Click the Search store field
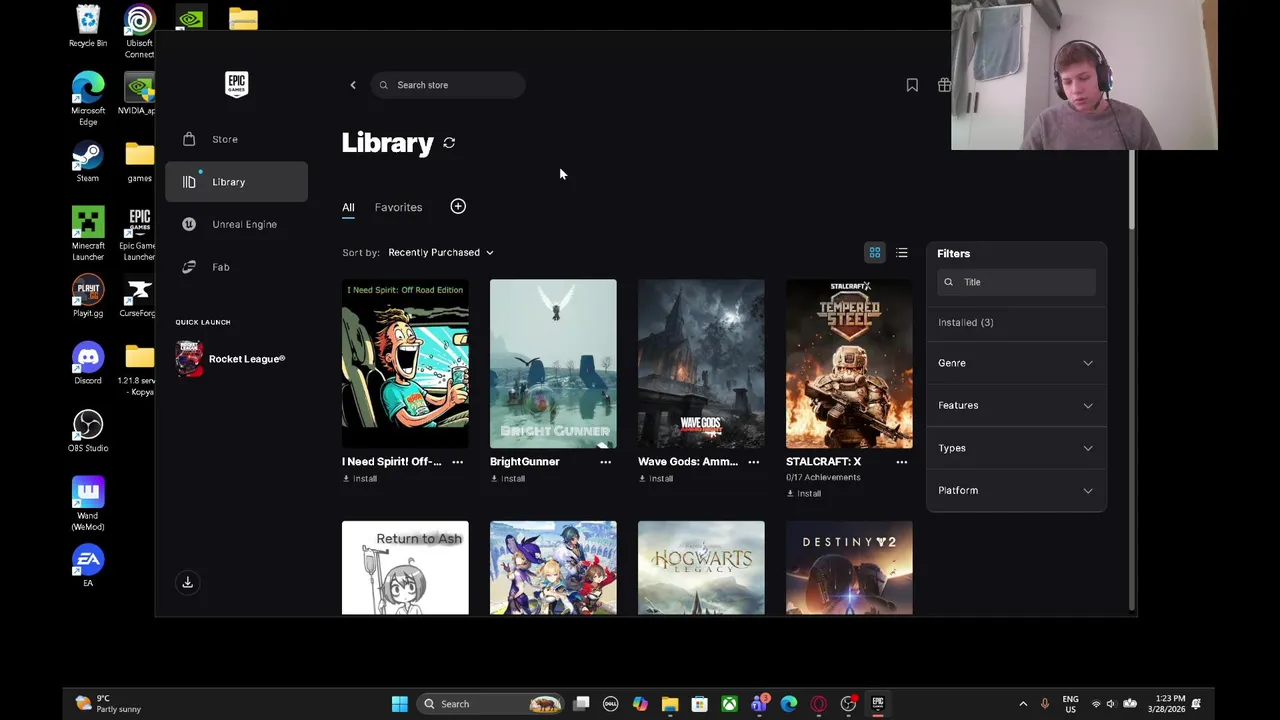The image size is (1280, 720). pyautogui.click(x=448, y=85)
